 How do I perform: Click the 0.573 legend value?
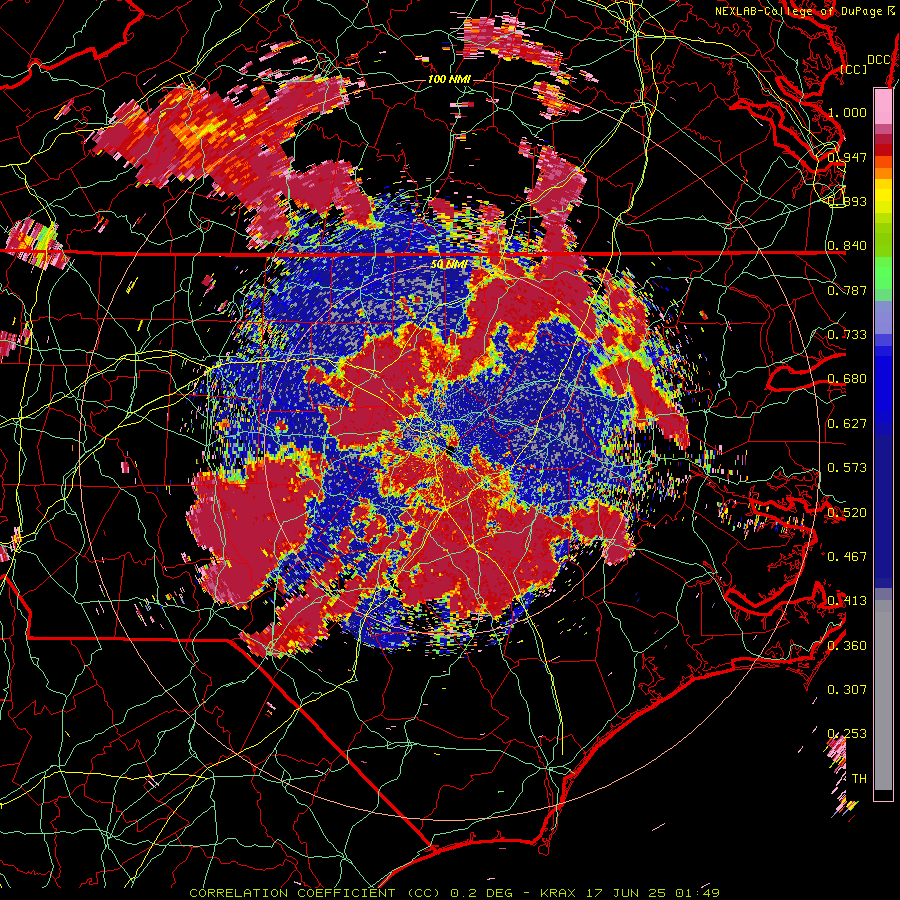click(x=847, y=468)
